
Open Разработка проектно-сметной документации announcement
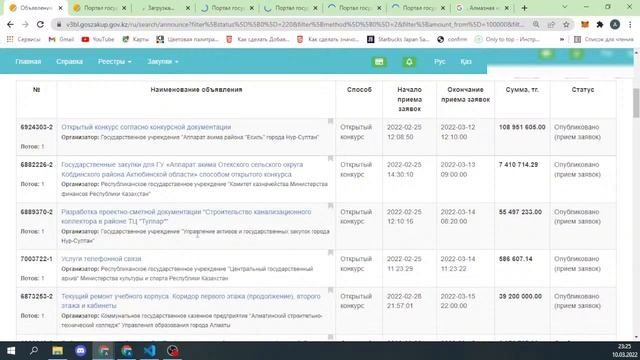tap(186, 216)
